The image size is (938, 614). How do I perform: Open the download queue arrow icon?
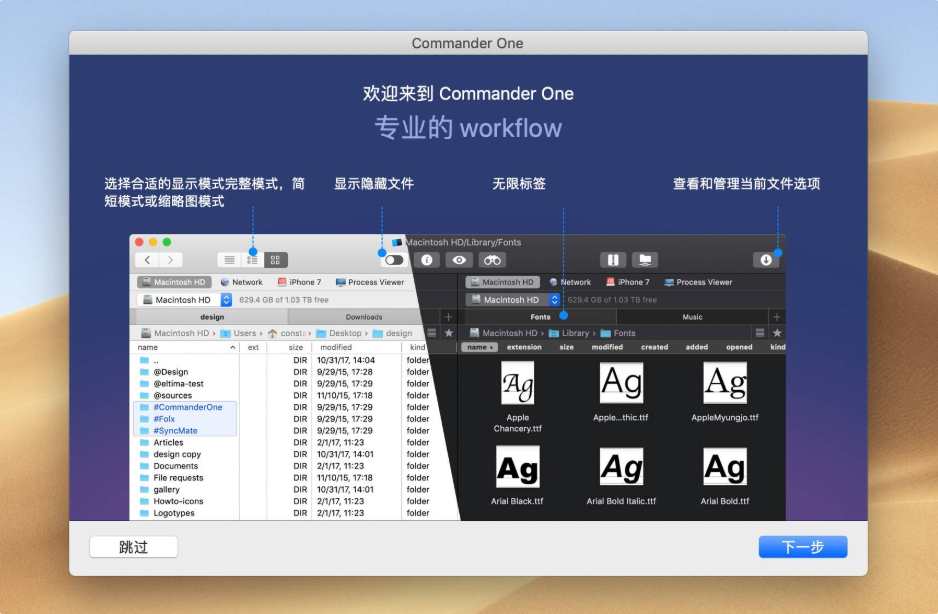point(766,260)
